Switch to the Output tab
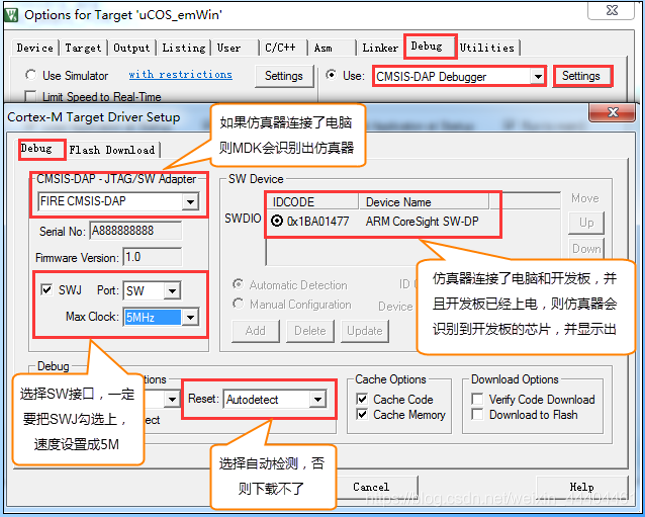Viewport: 645px width, 517px height. coord(132,48)
